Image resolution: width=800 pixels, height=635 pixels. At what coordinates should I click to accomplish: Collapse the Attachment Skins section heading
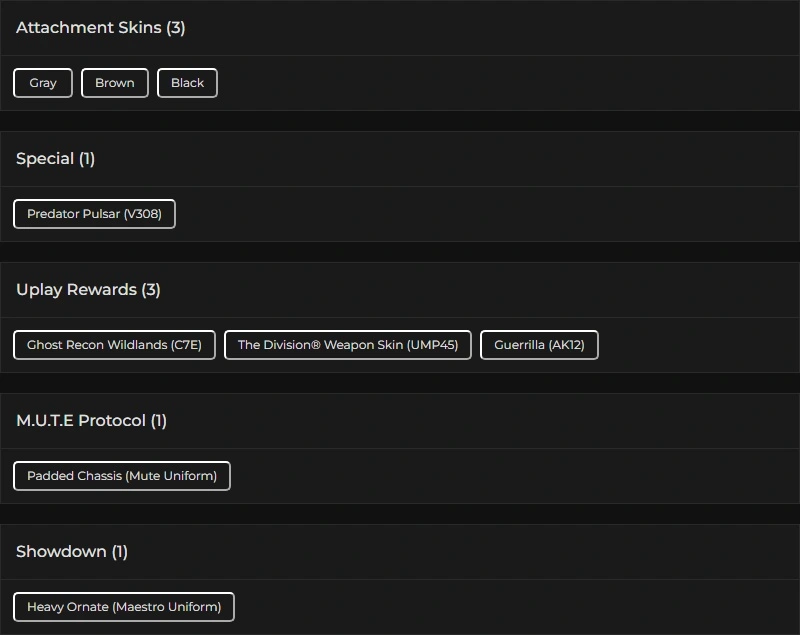pyautogui.click(x=89, y=28)
